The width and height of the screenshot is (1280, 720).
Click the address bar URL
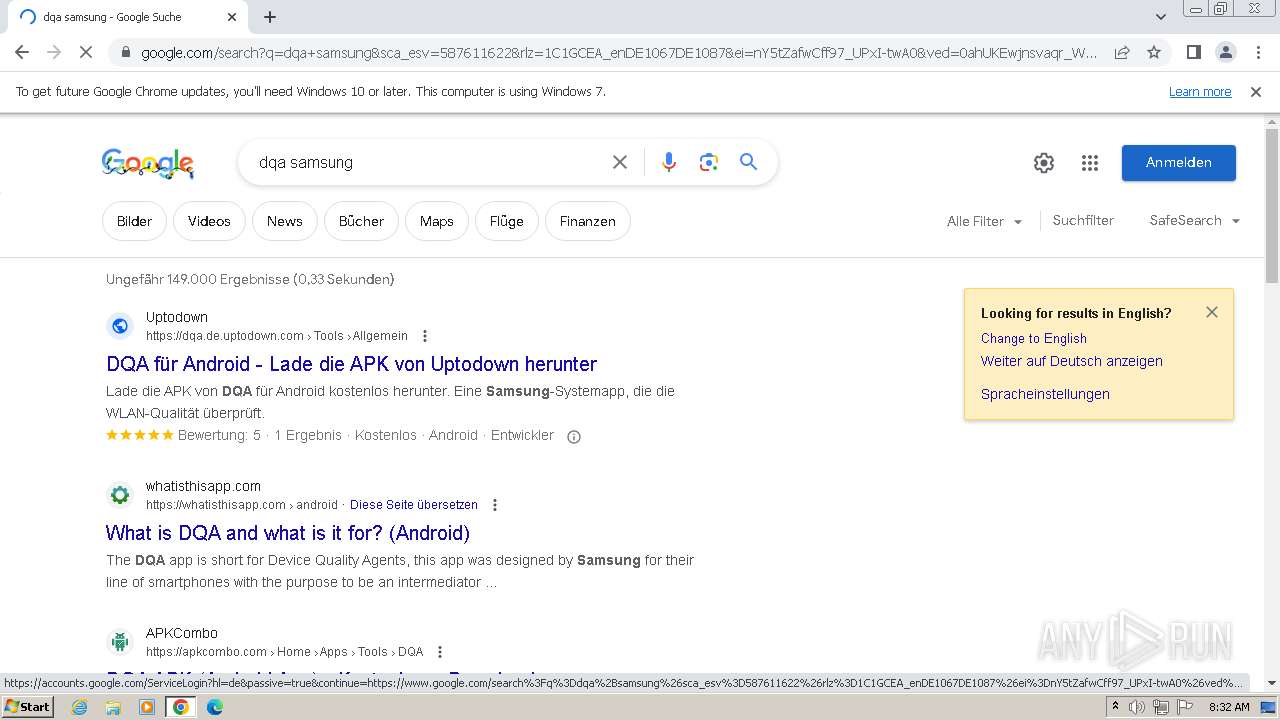(618, 52)
